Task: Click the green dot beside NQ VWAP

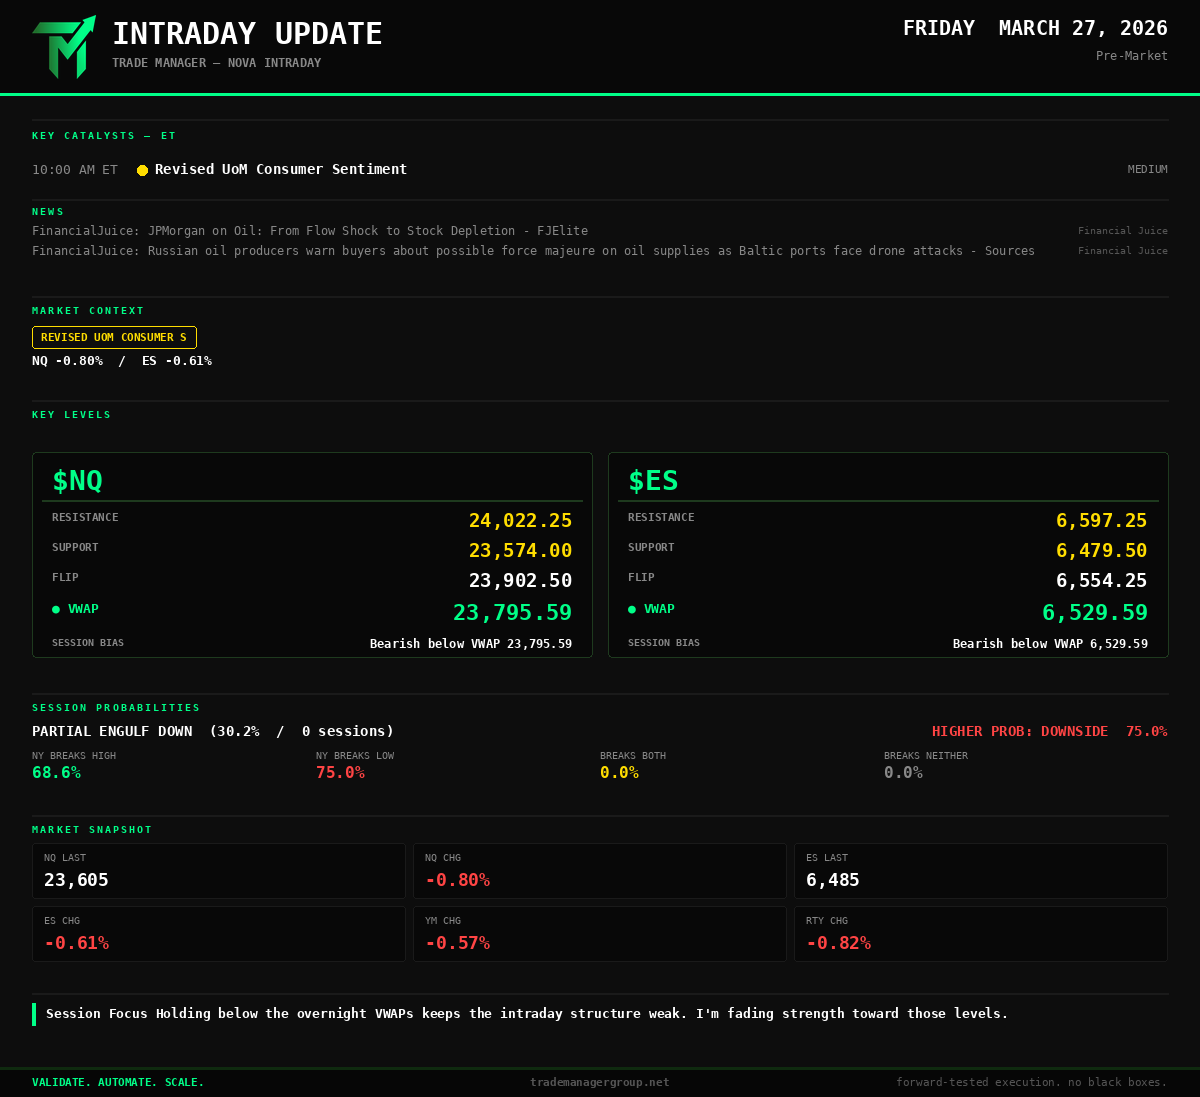Action: [56, 609]
